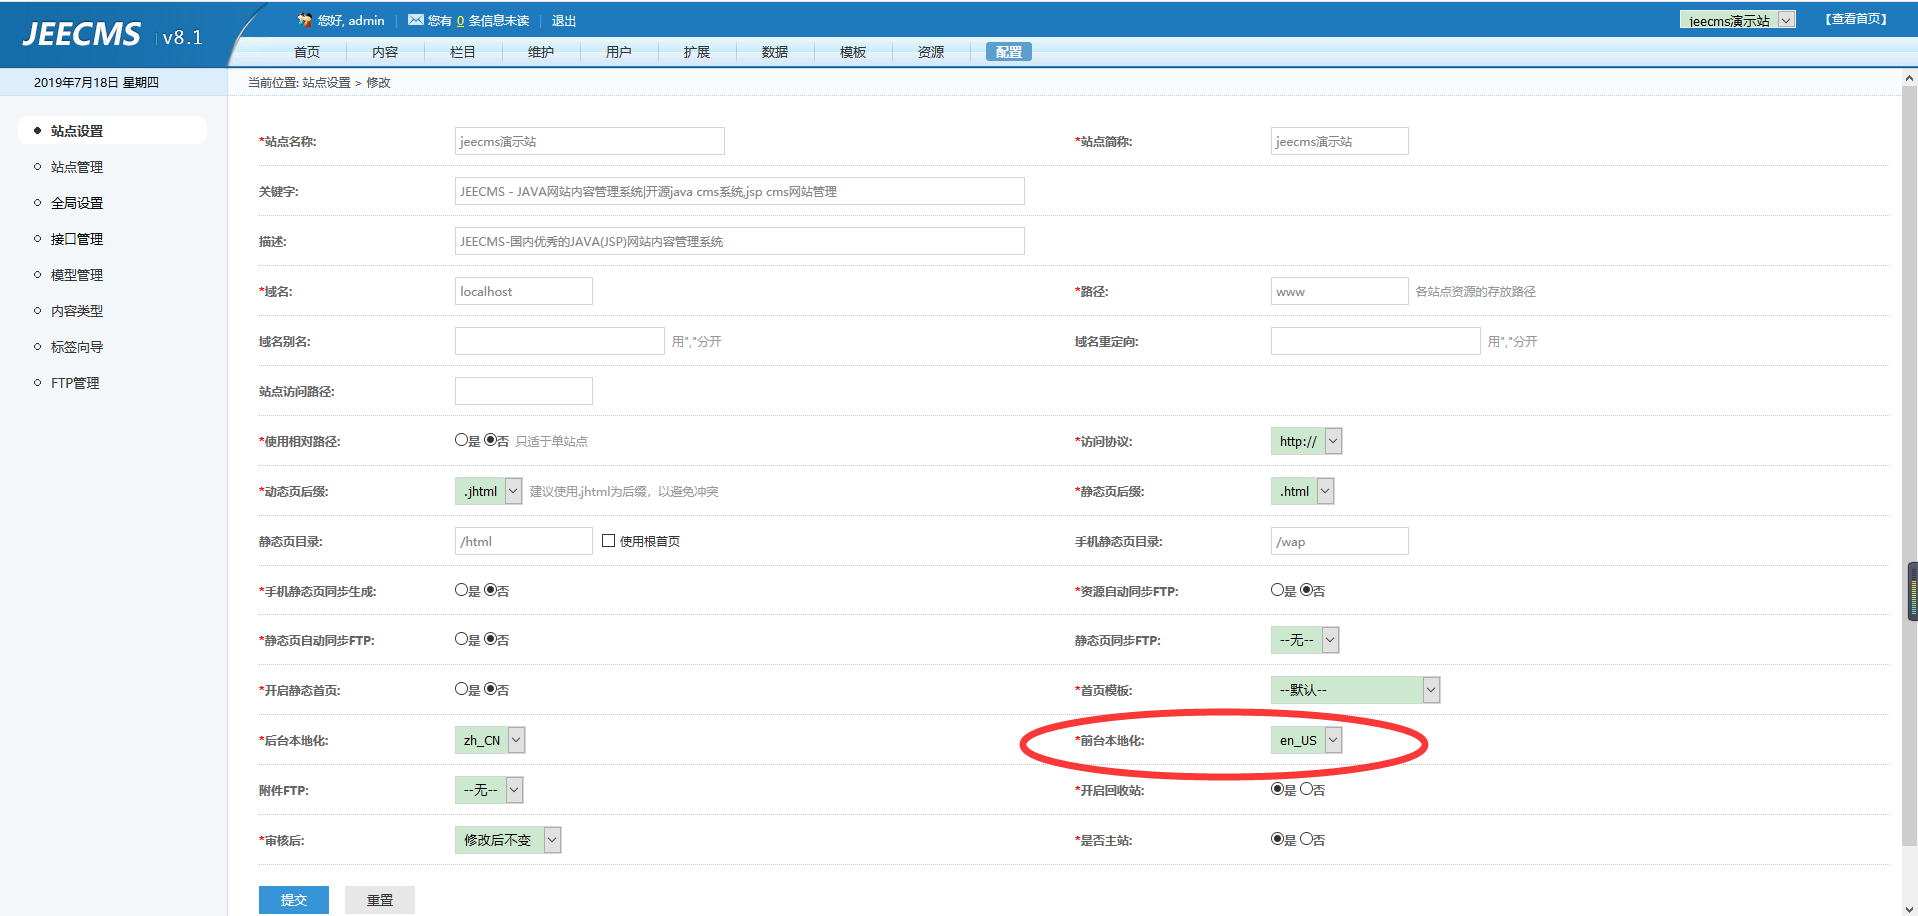1918x916 pixels.
Task: Select 是 for 使用相对路径
Action: click(461, 440)
